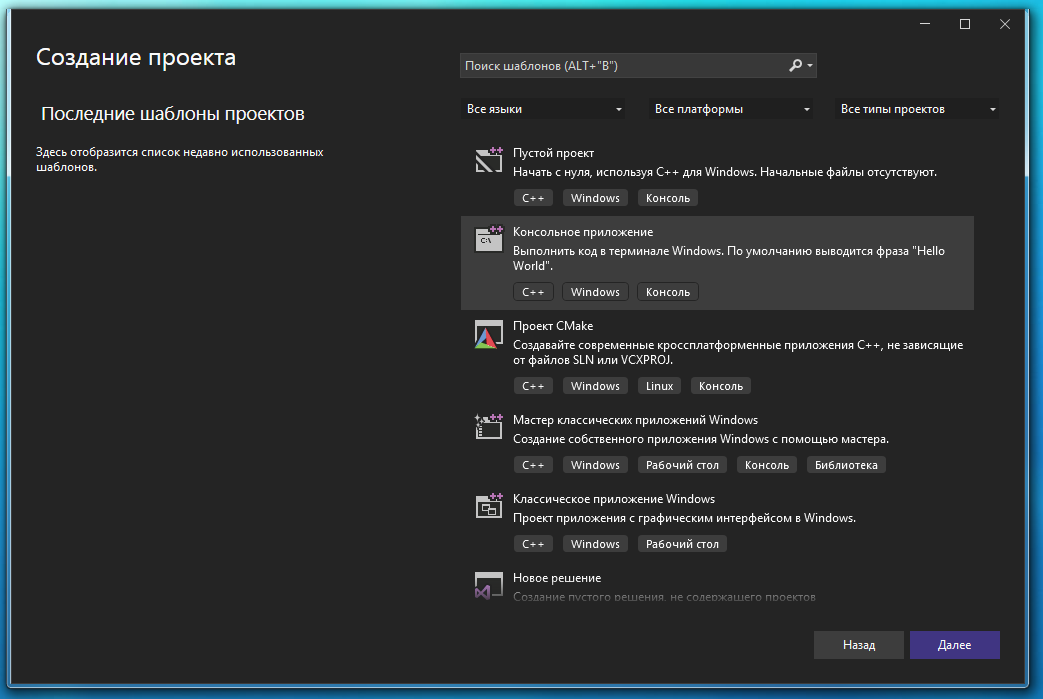Open the search options arrow beside magnifier
The image size is (1043, 699).
pos(810,66)
